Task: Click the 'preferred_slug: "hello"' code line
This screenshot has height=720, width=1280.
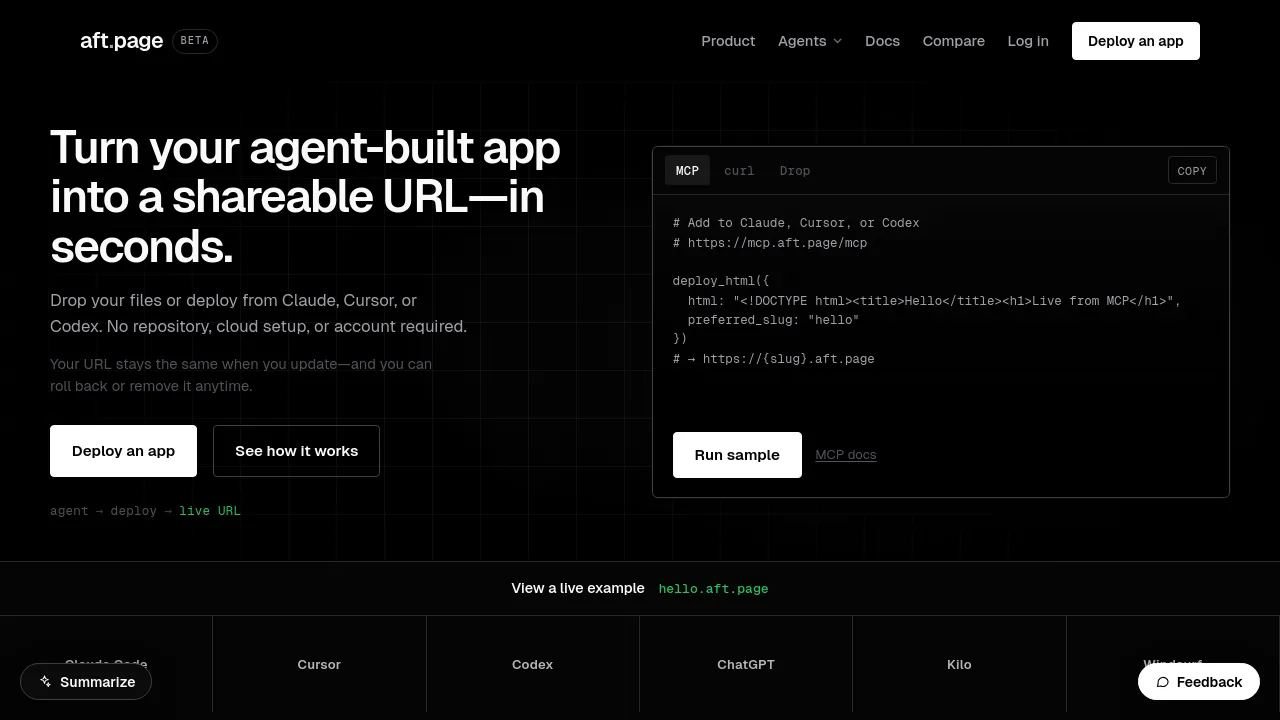Action: pos(773,320)
